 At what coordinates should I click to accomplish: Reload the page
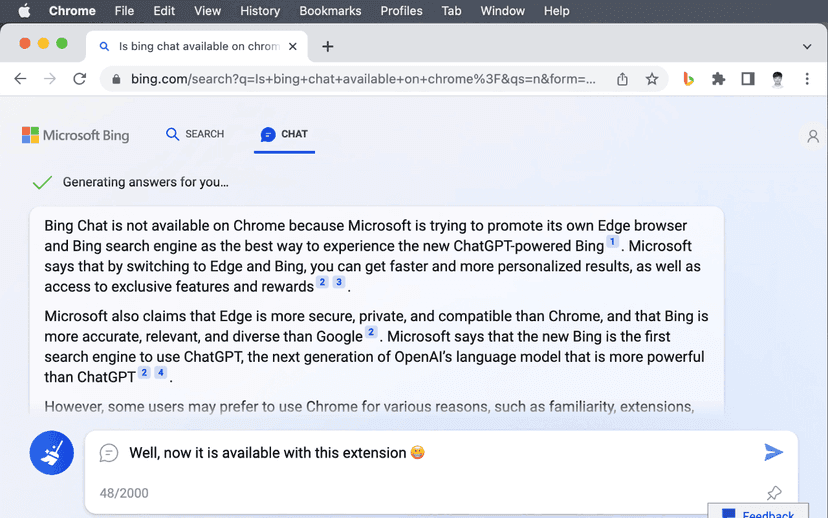pyautogui.click(x=80, y=79)
